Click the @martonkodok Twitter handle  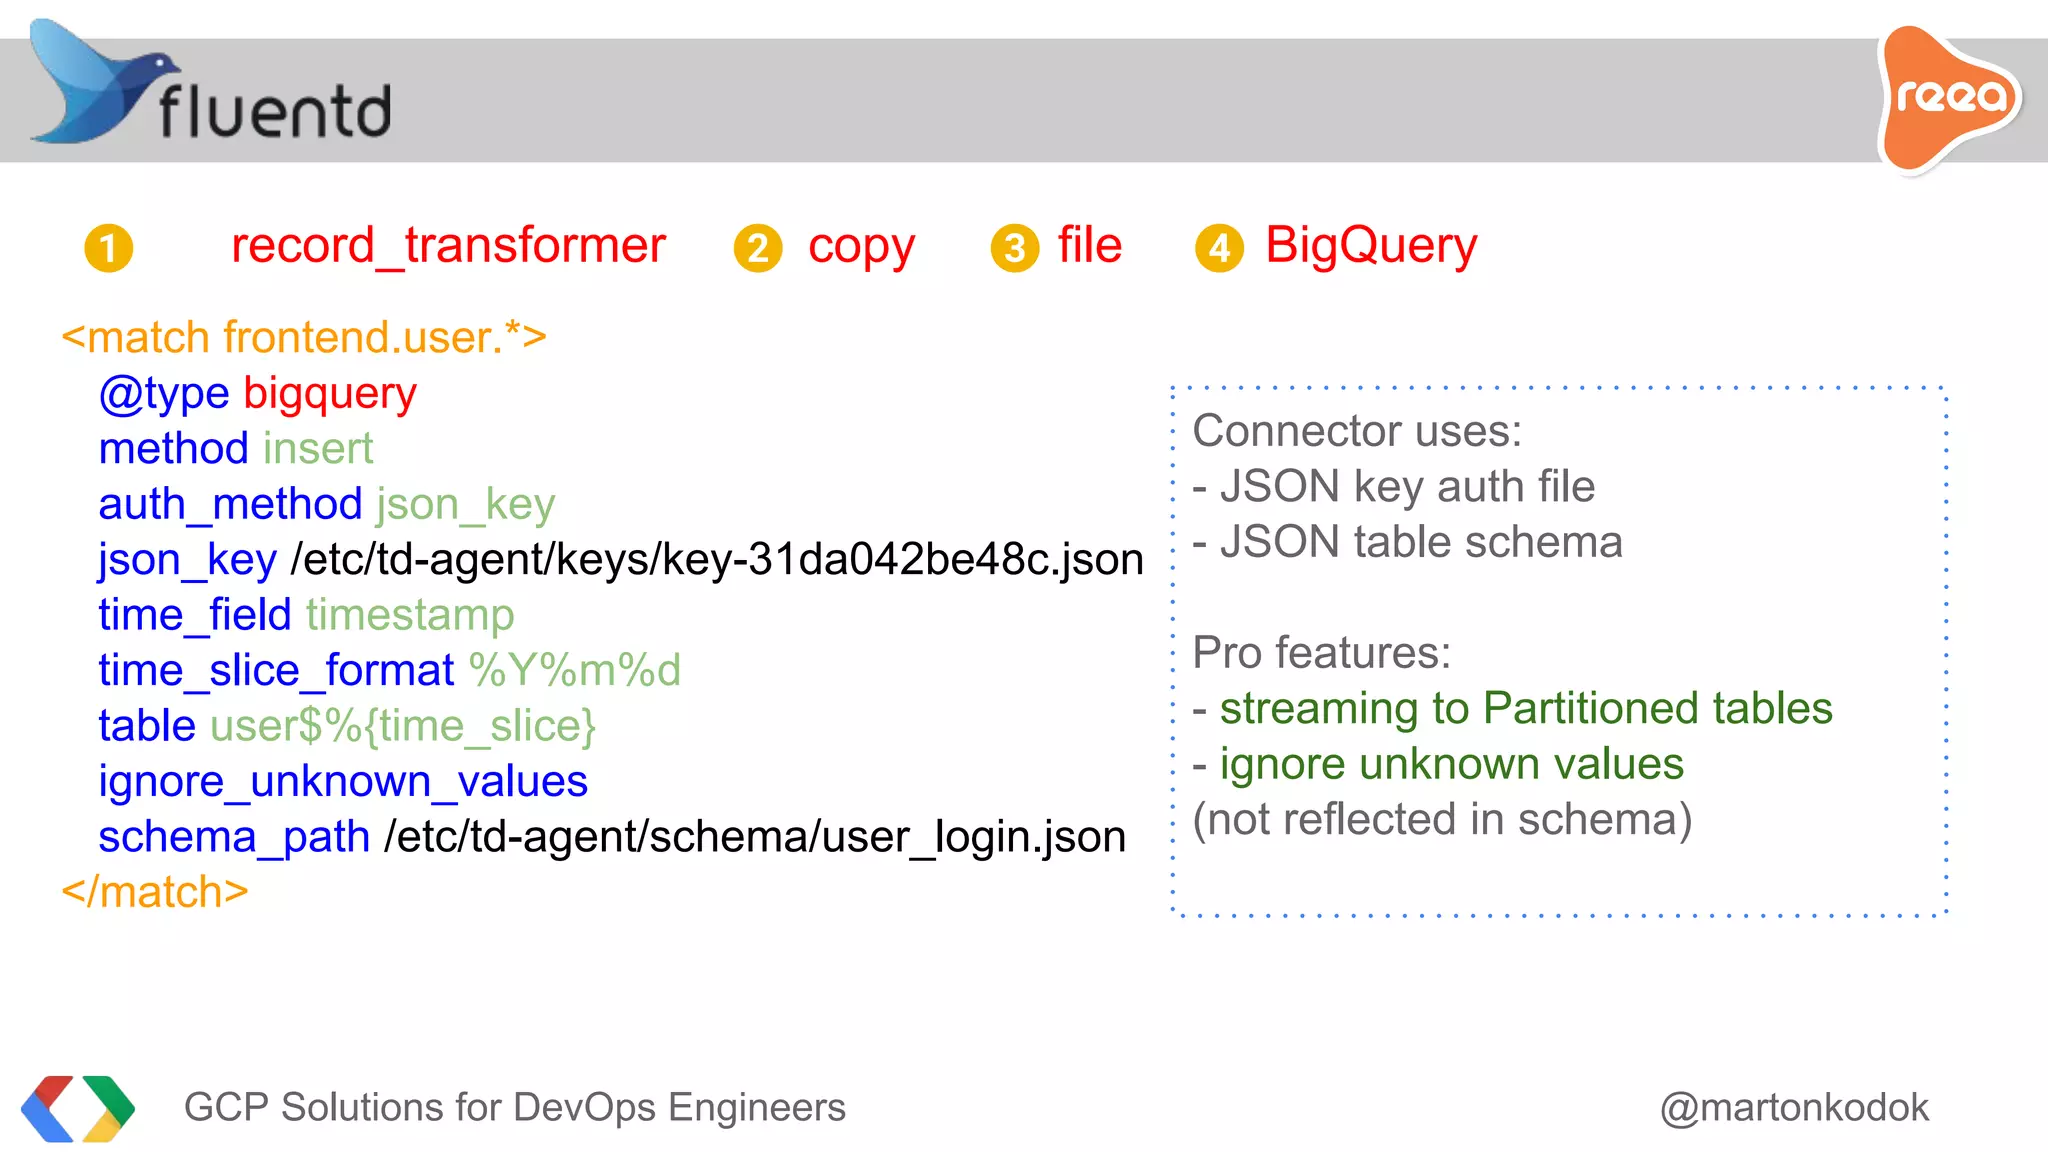pos(1794,1108)
